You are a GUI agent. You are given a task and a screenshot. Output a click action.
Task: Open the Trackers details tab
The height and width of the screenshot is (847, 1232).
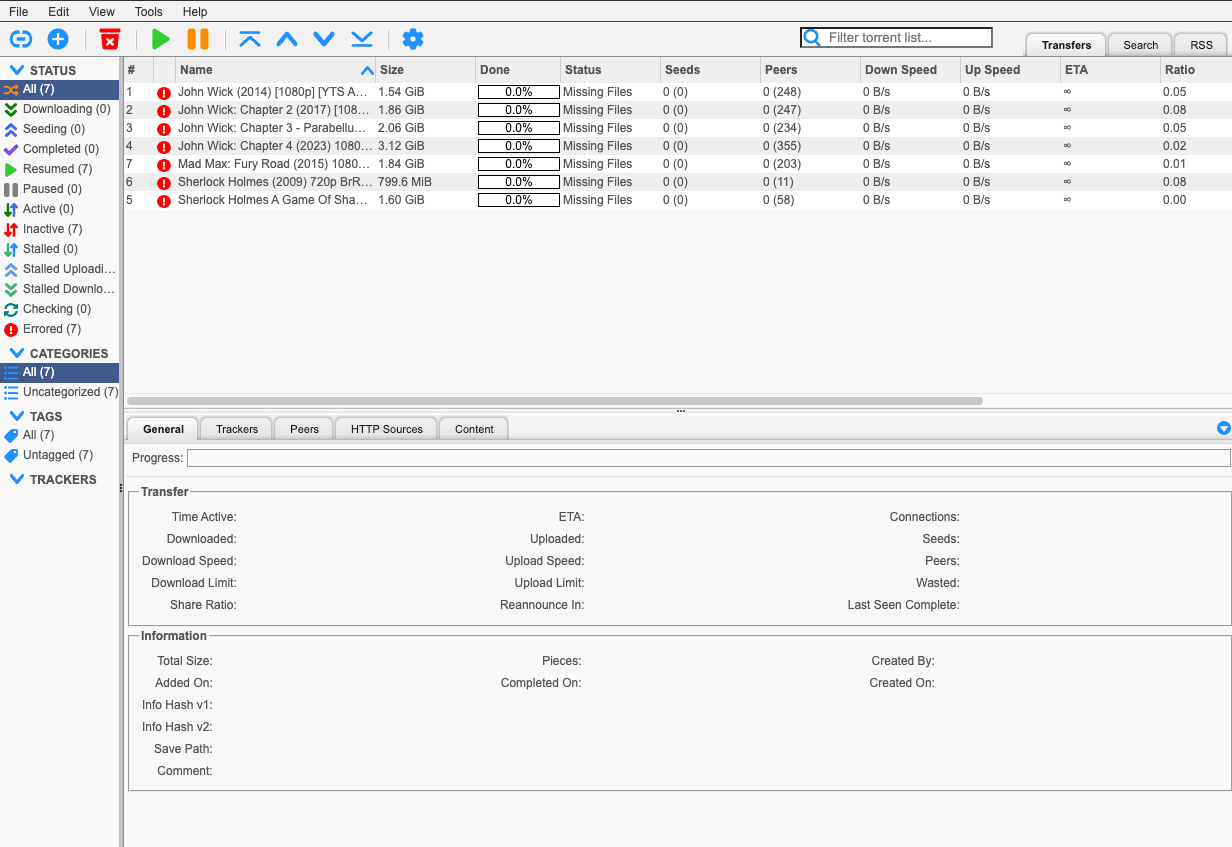coord(236,429)
